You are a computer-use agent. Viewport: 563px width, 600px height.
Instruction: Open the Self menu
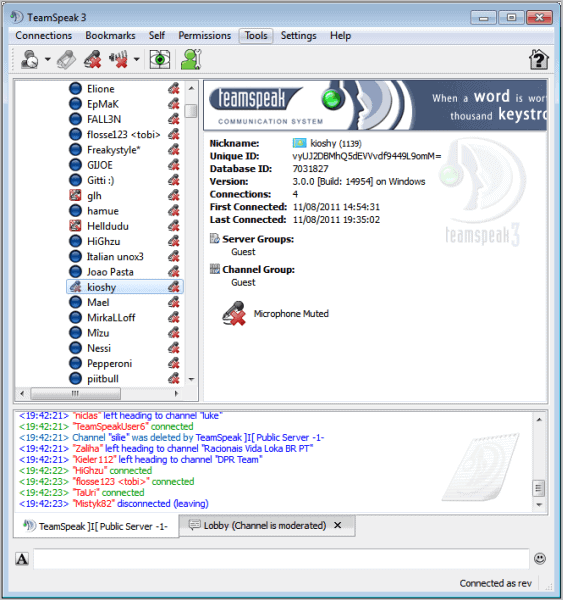click(x=157, y=36)
